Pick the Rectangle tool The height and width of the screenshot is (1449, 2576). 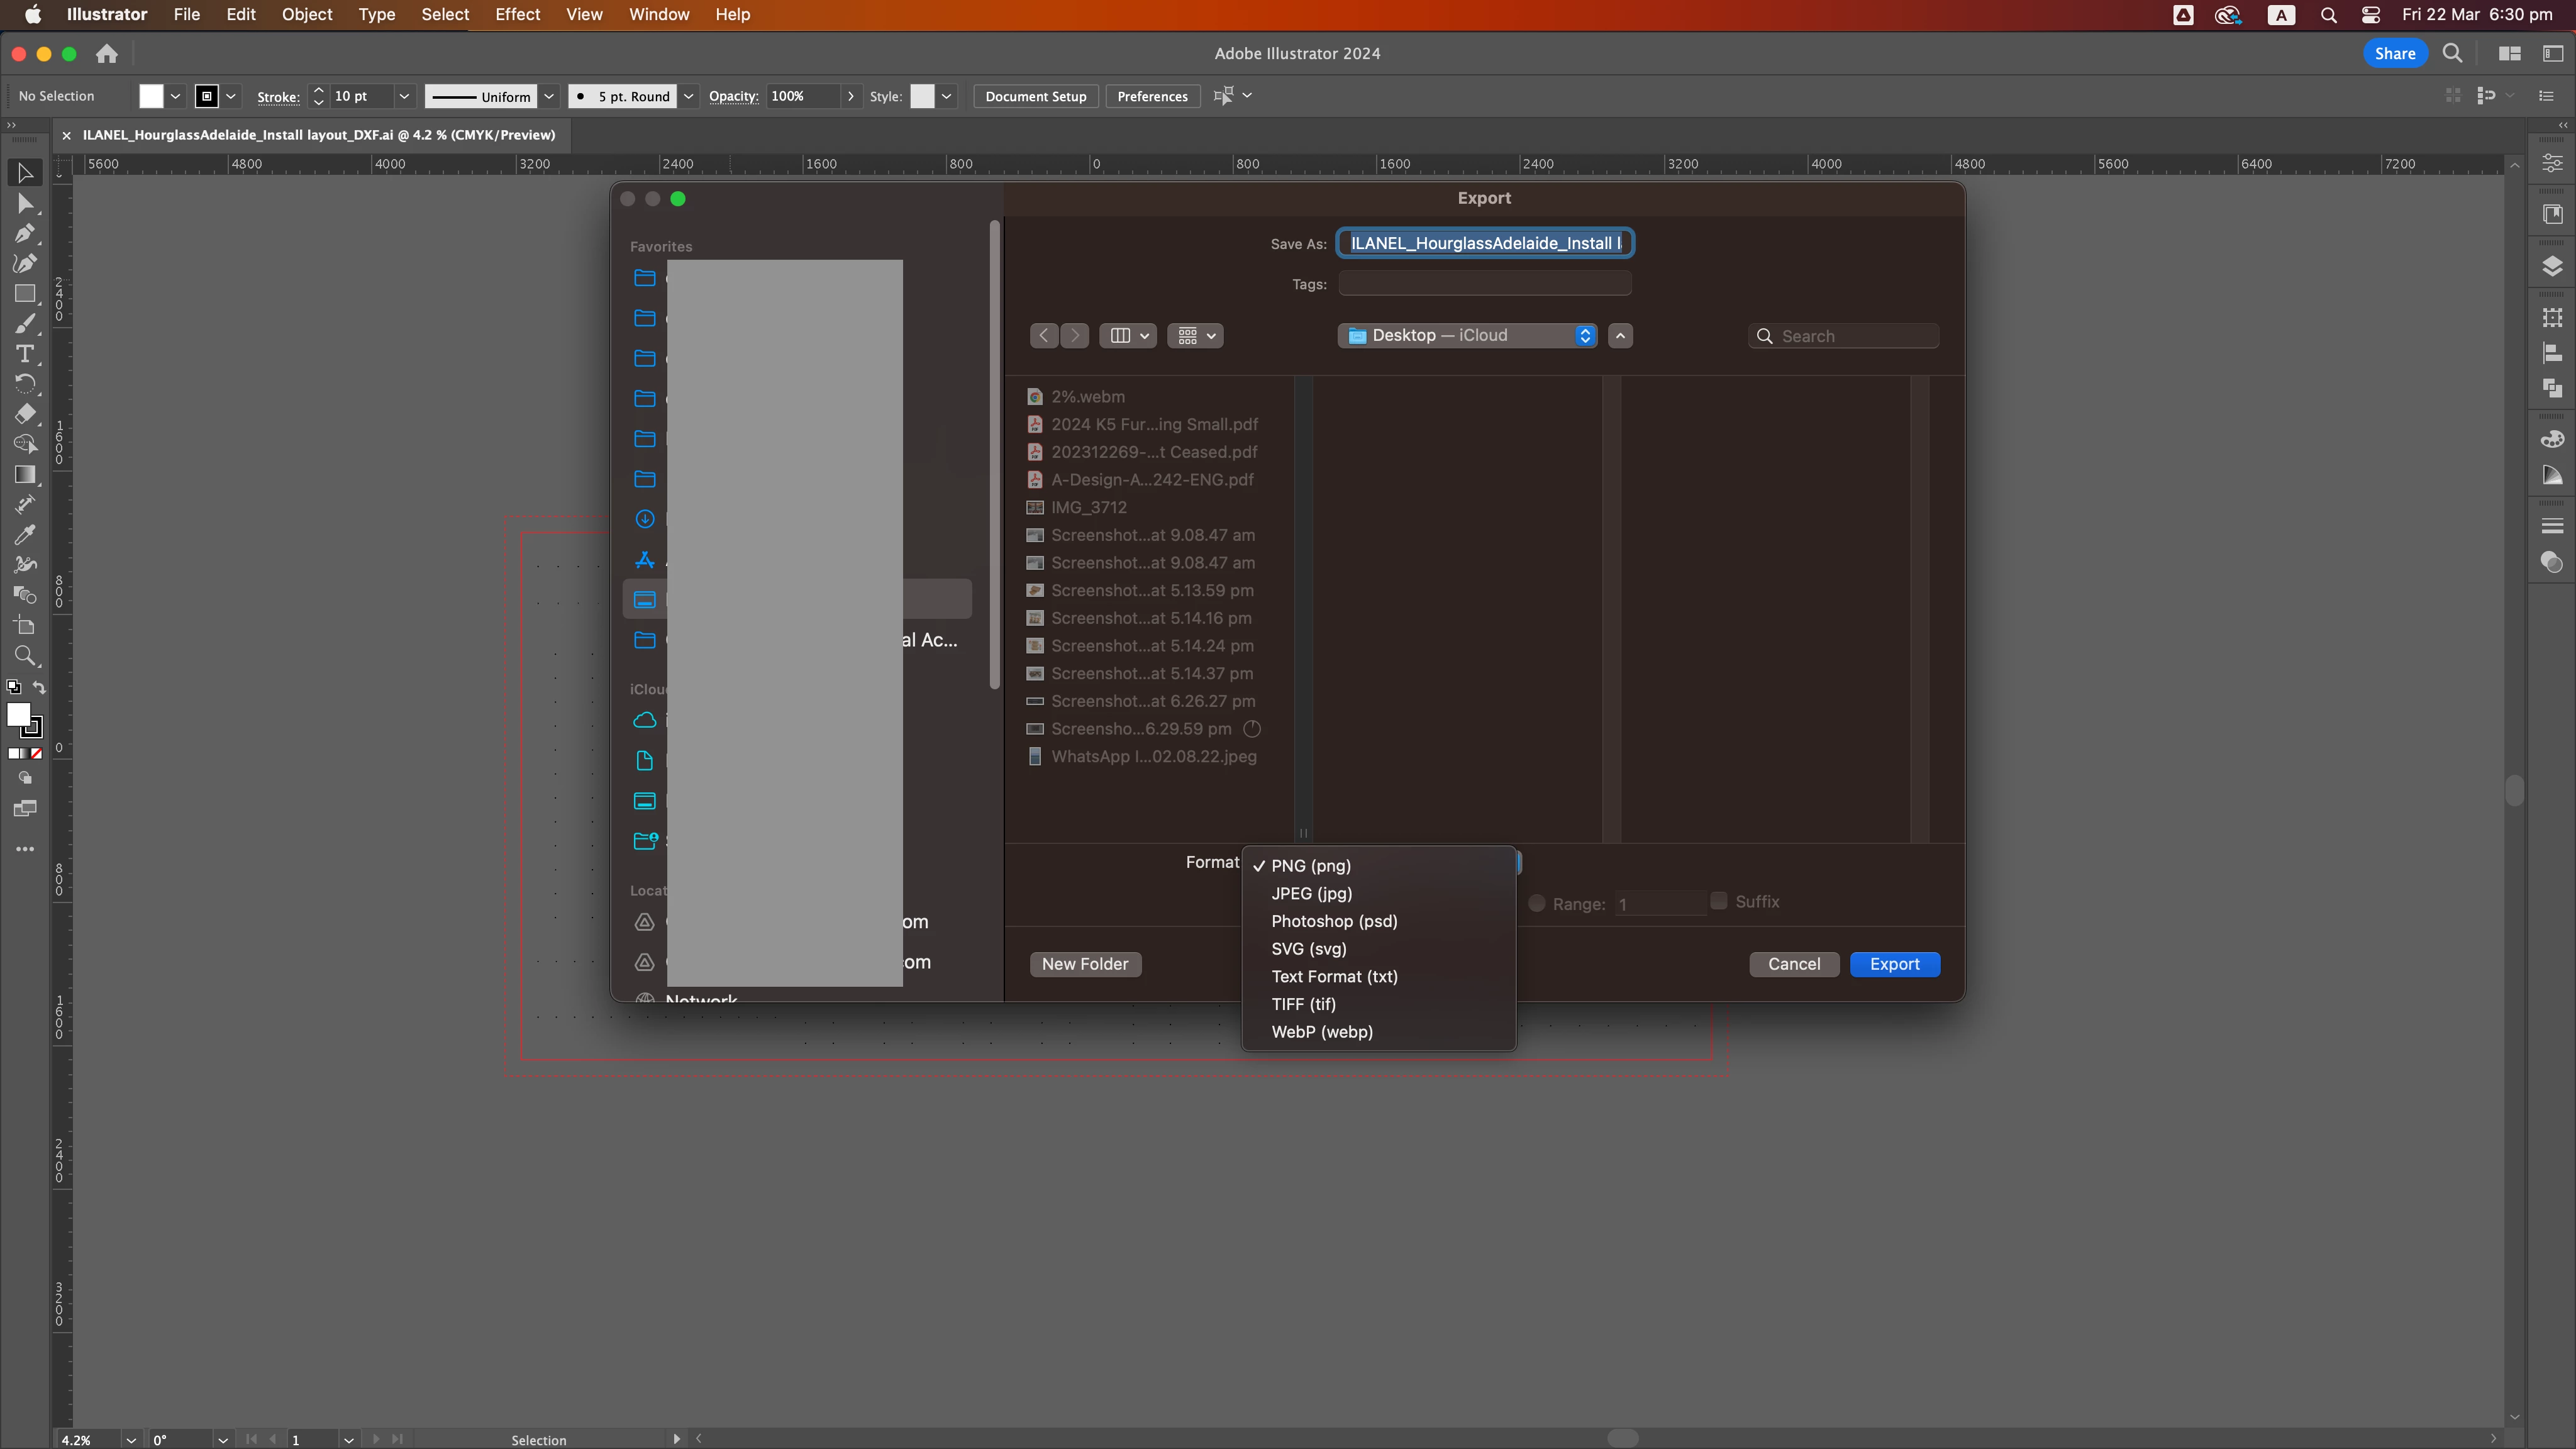[25, 294]
